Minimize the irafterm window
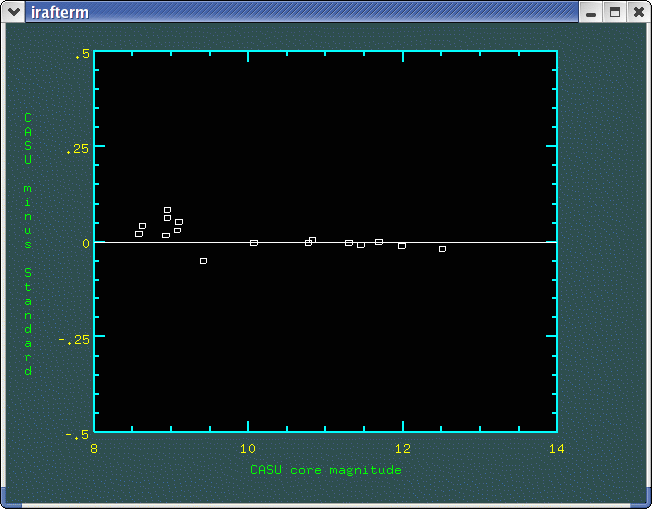The height and width of the screenshot is (509, 652). pos(592,12)
